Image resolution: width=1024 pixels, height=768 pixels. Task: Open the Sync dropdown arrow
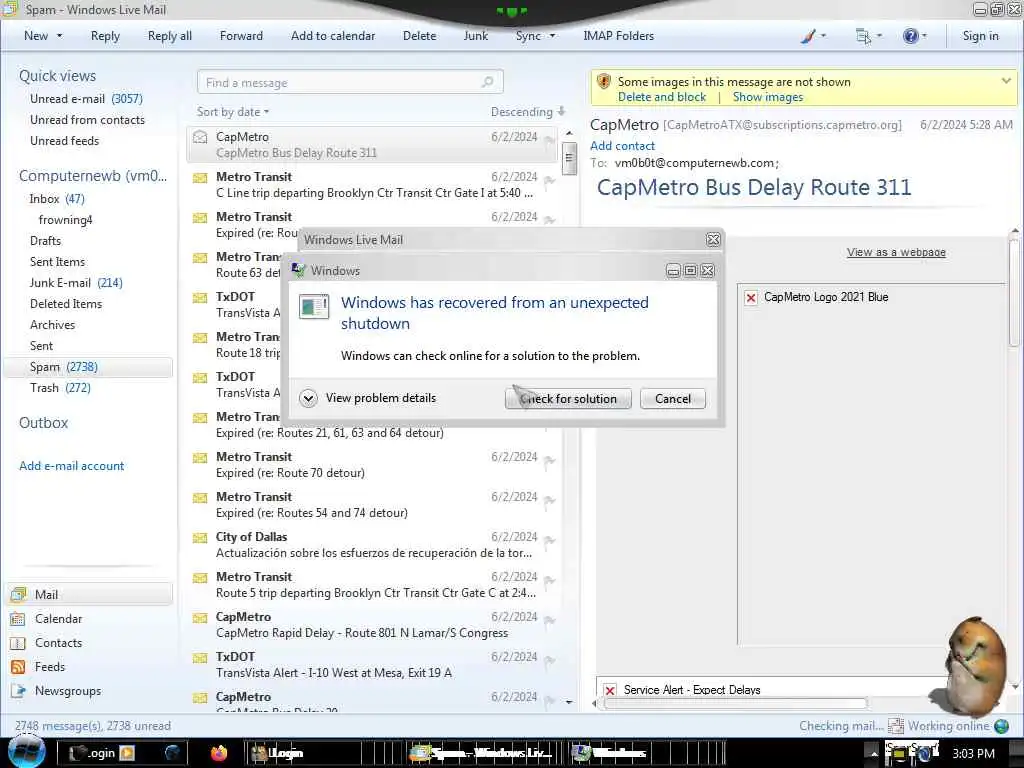552,36
